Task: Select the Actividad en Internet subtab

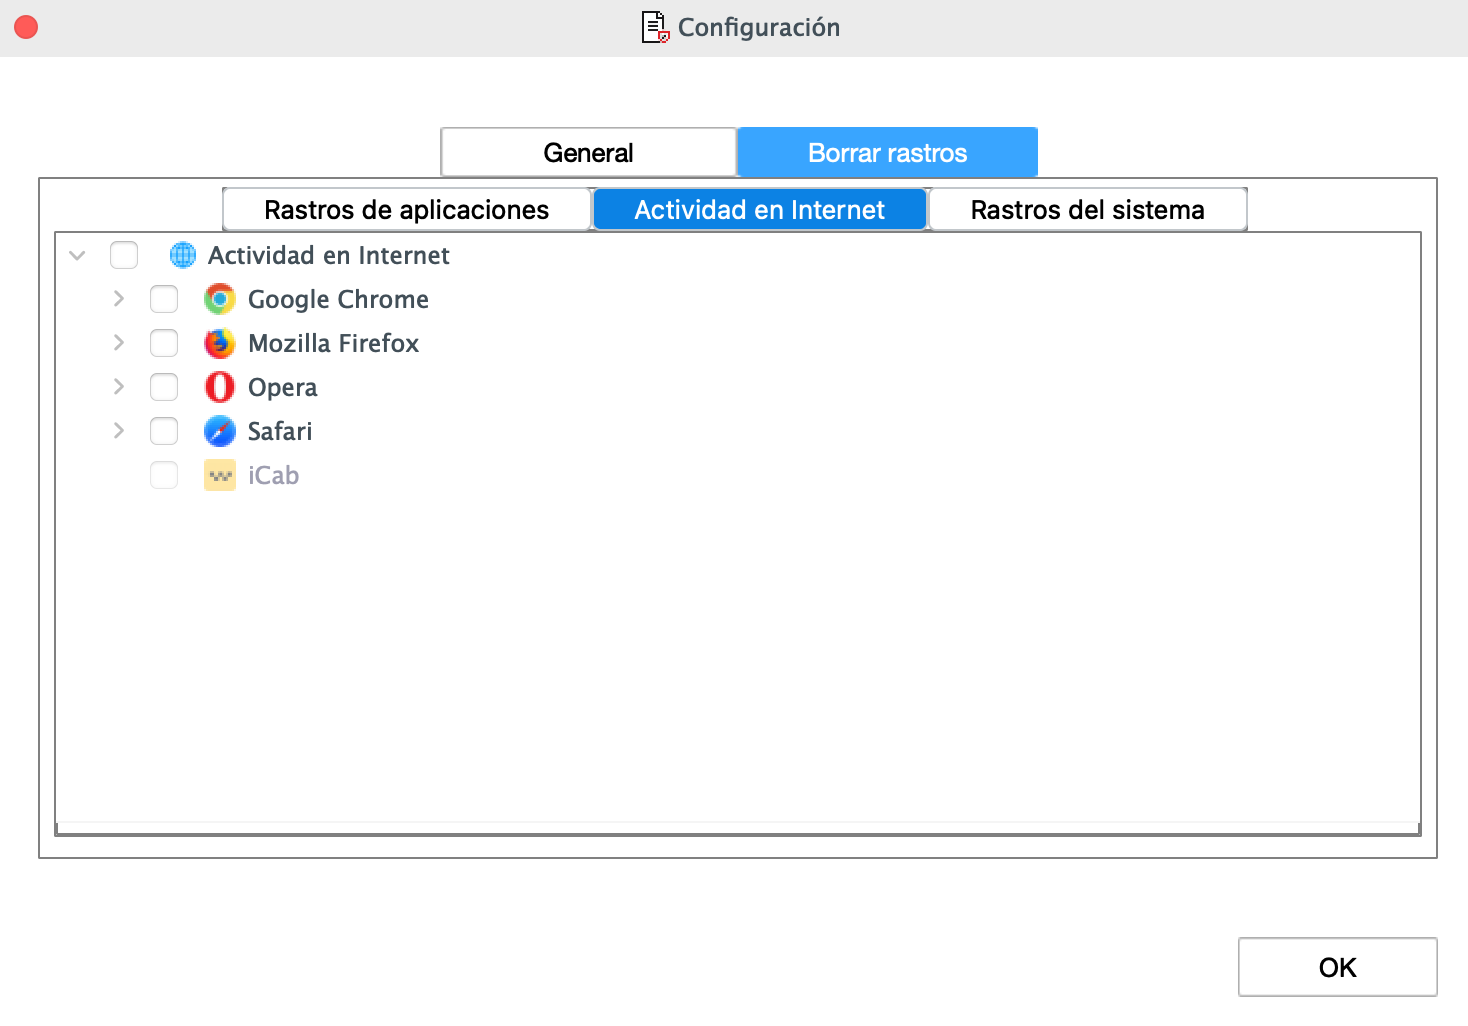Action: [760, 210]
